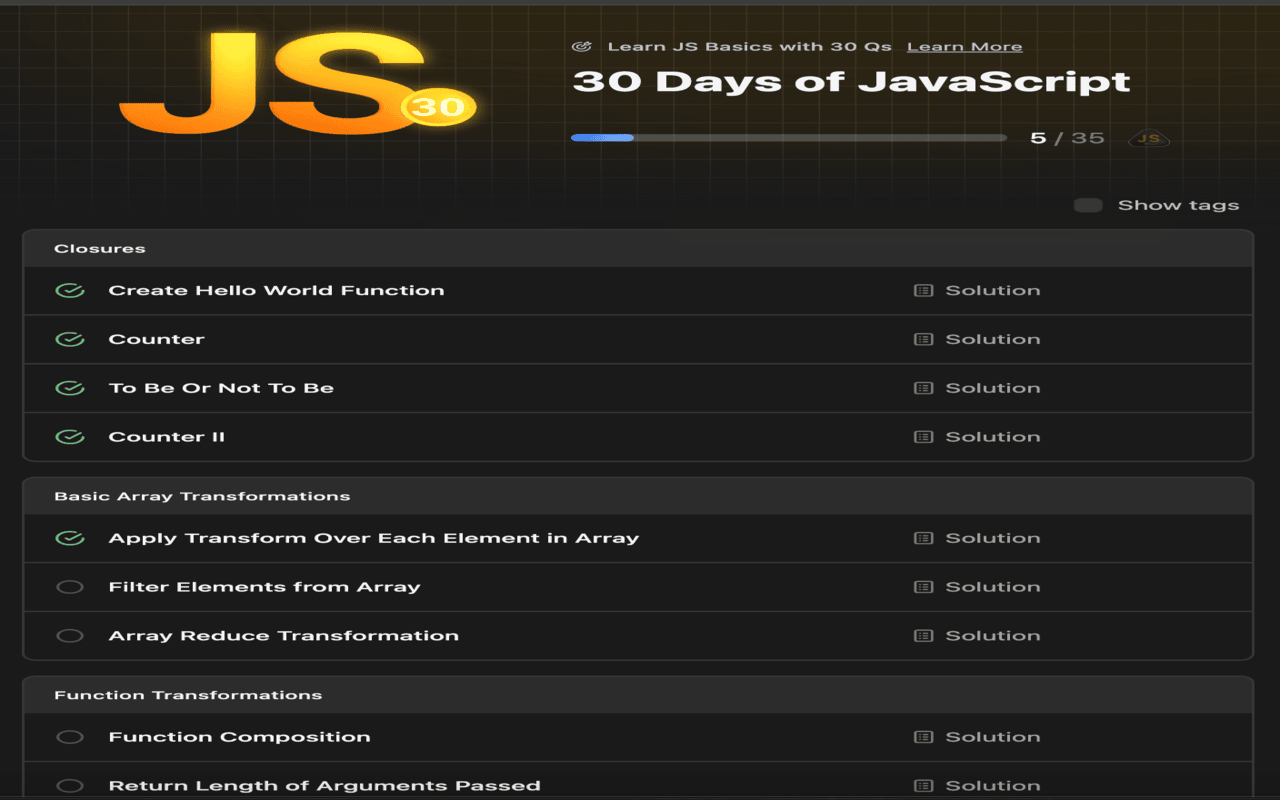This screenshot has width=1280, height=800.
Task: Click the completed check icon for Create Hello World Function
Action: click(70, 291)
